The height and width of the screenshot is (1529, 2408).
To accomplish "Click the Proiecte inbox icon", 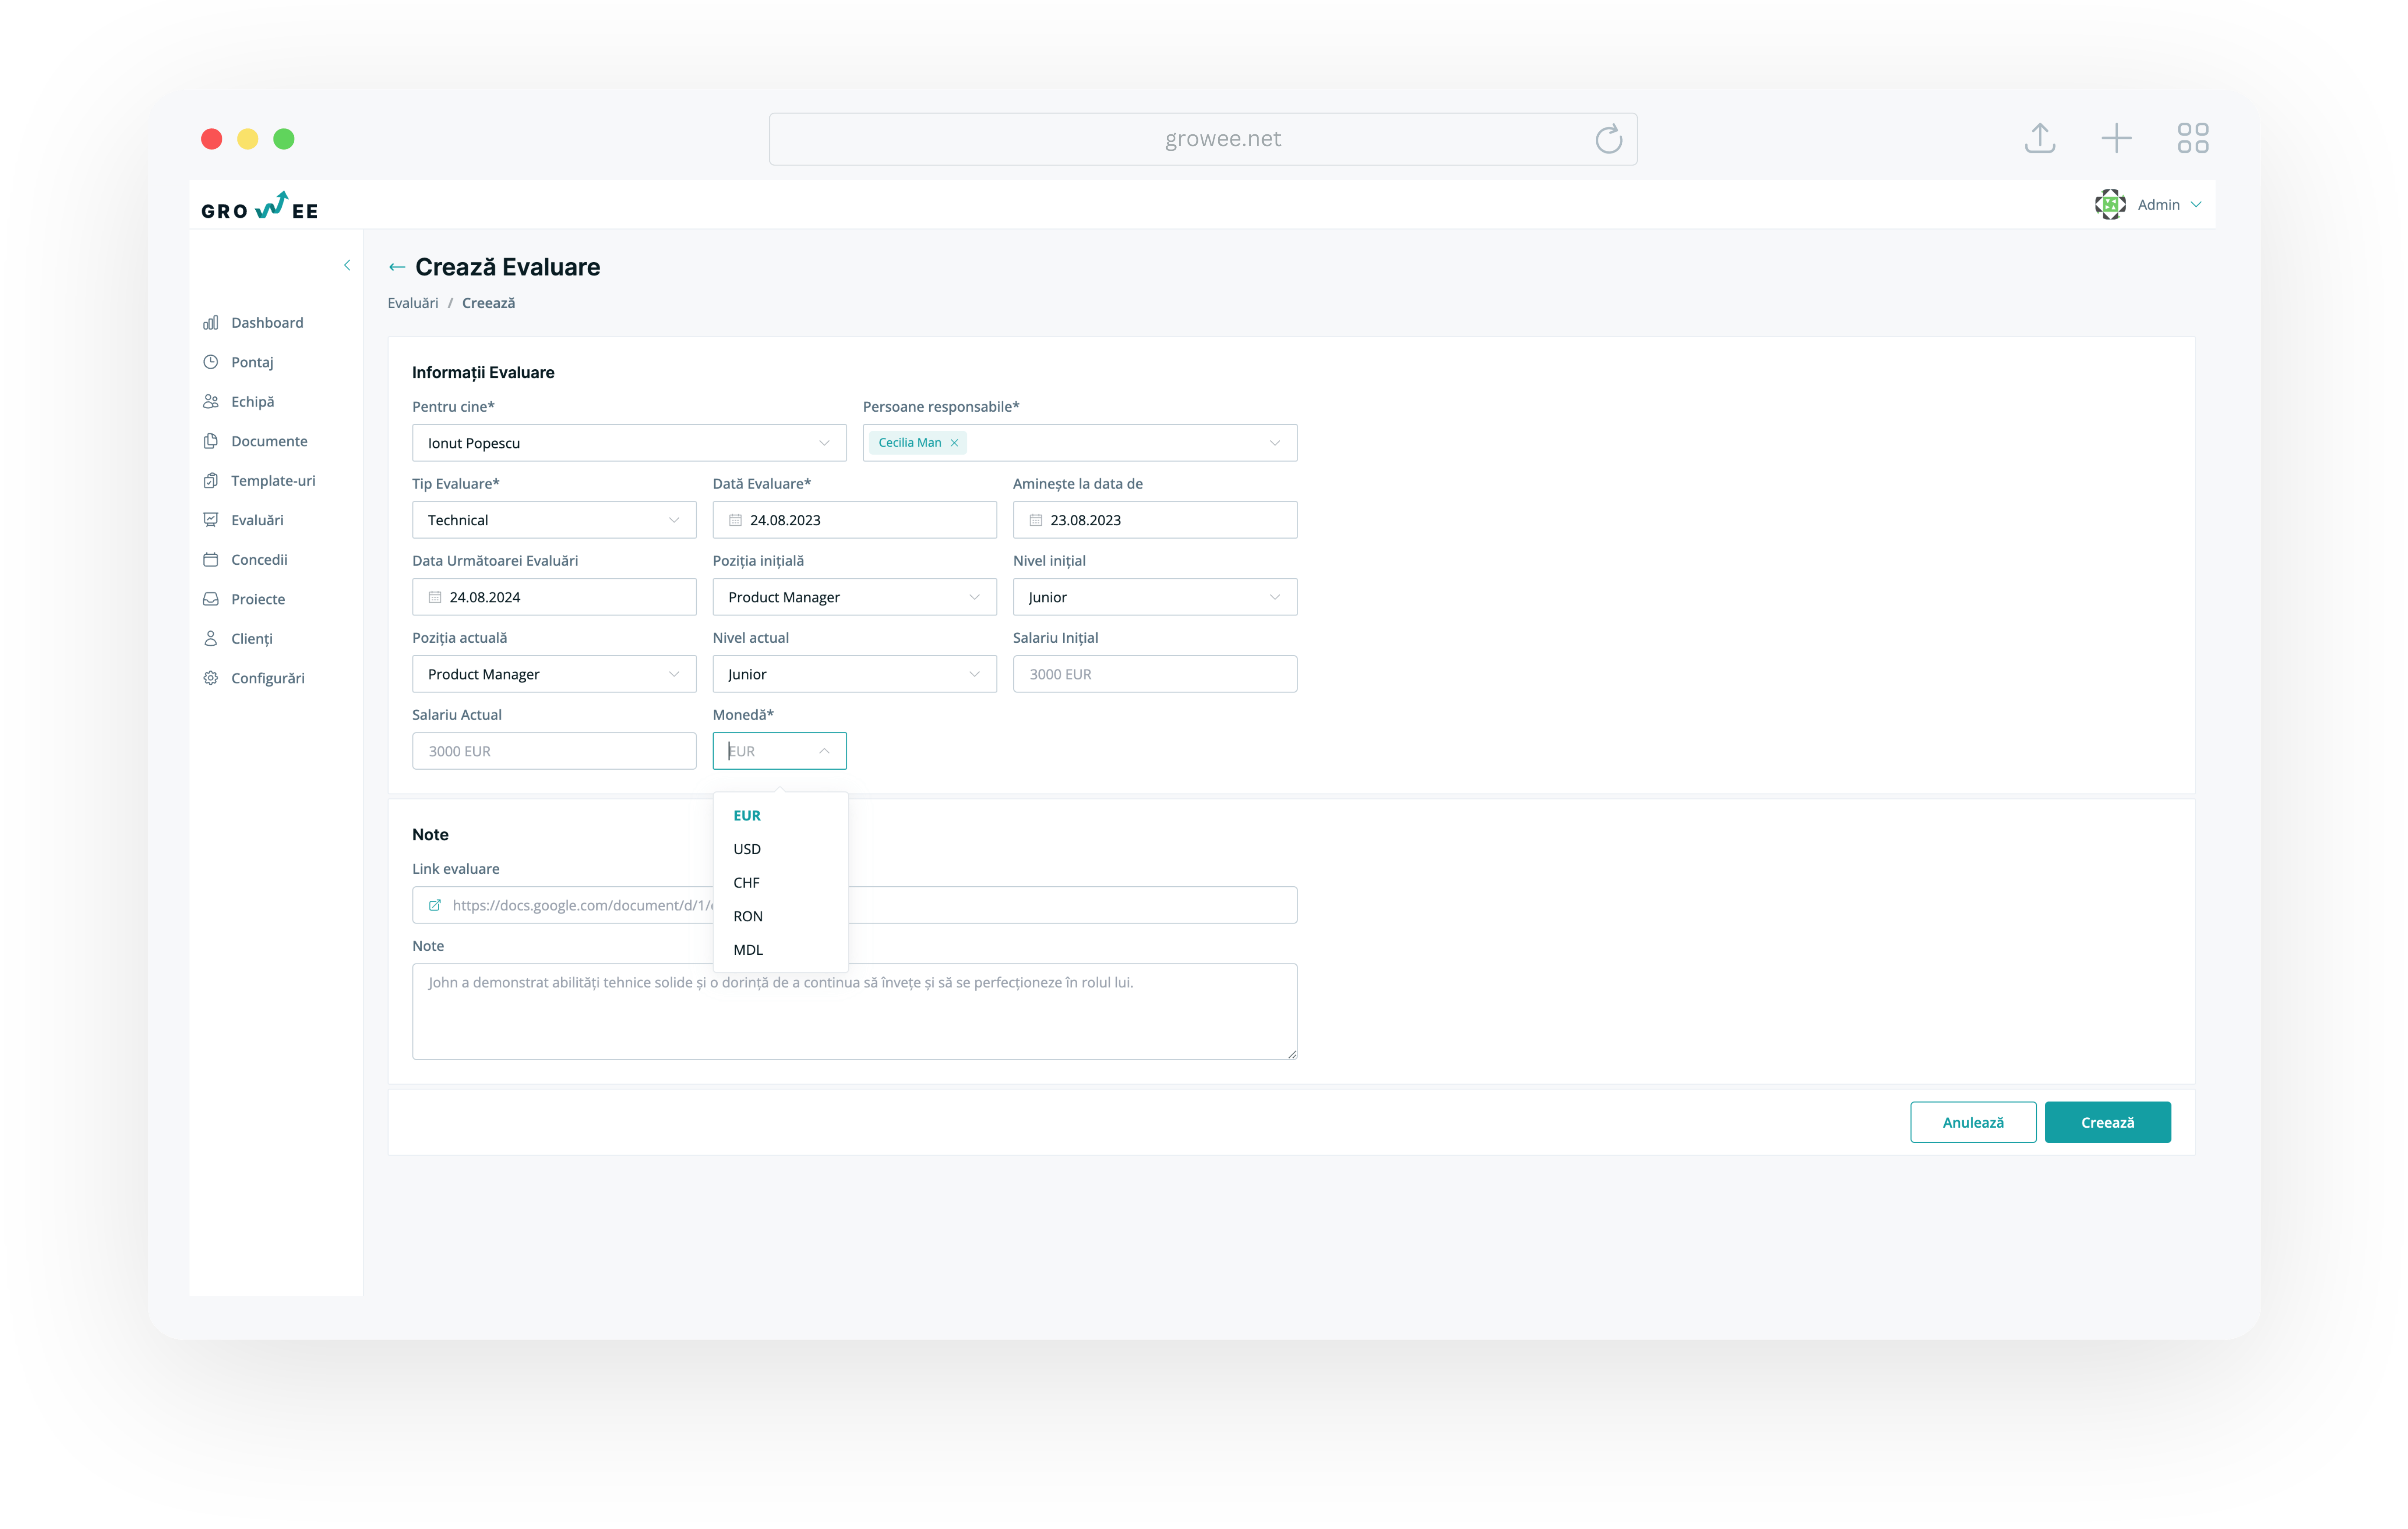I will pos(210,599).
